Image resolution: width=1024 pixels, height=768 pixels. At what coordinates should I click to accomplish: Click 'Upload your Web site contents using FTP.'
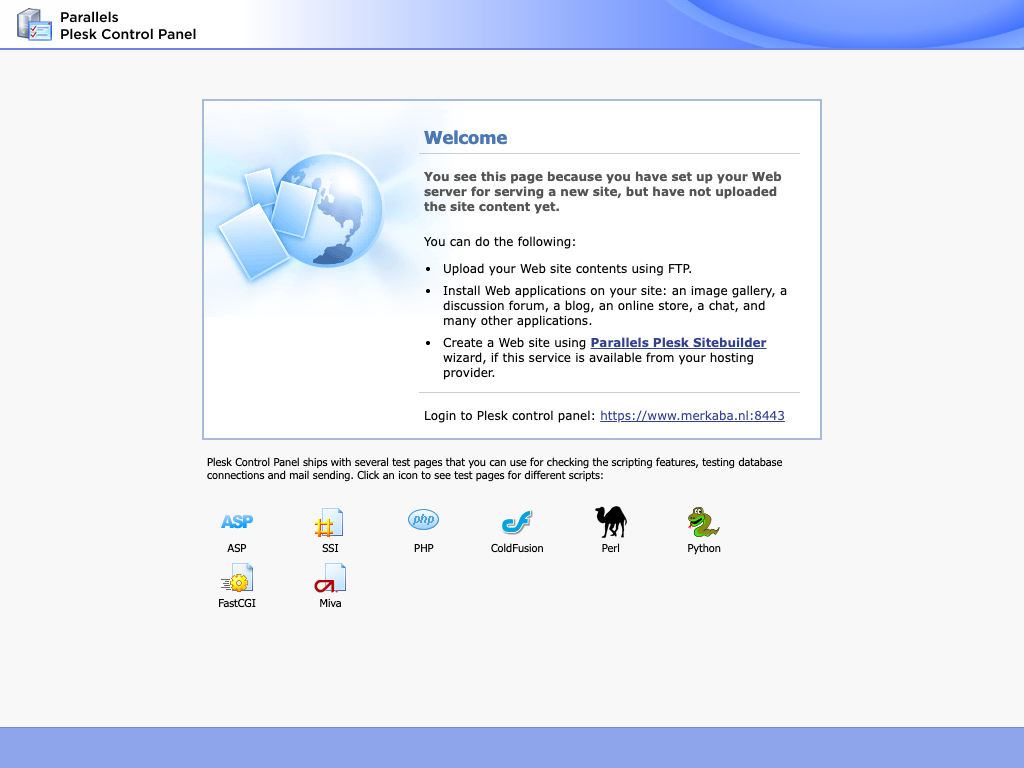(567, 269)
